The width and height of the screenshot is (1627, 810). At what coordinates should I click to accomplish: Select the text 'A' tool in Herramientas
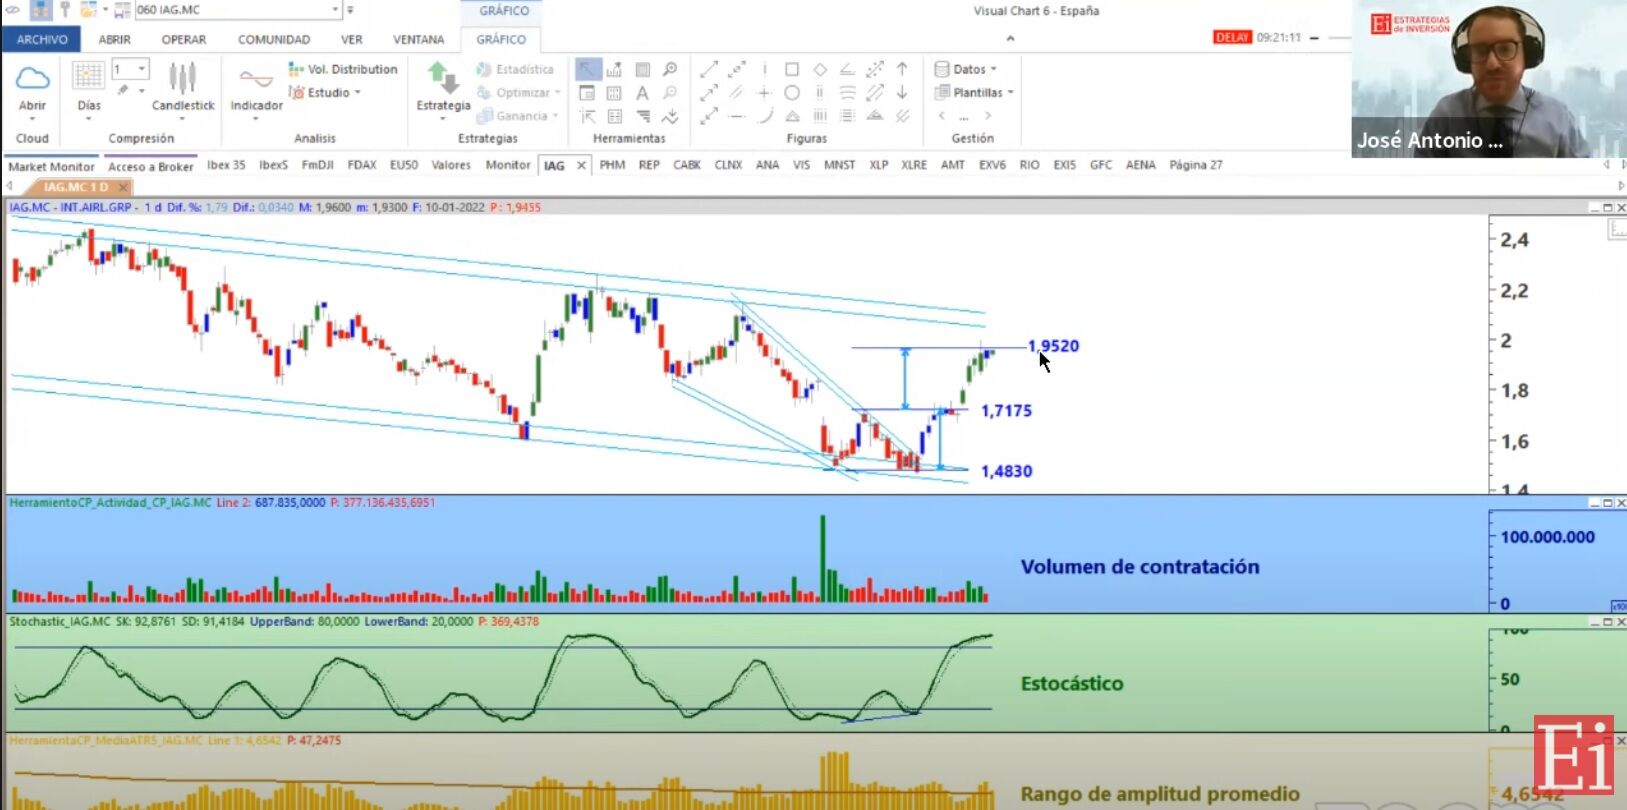point(642,93)
